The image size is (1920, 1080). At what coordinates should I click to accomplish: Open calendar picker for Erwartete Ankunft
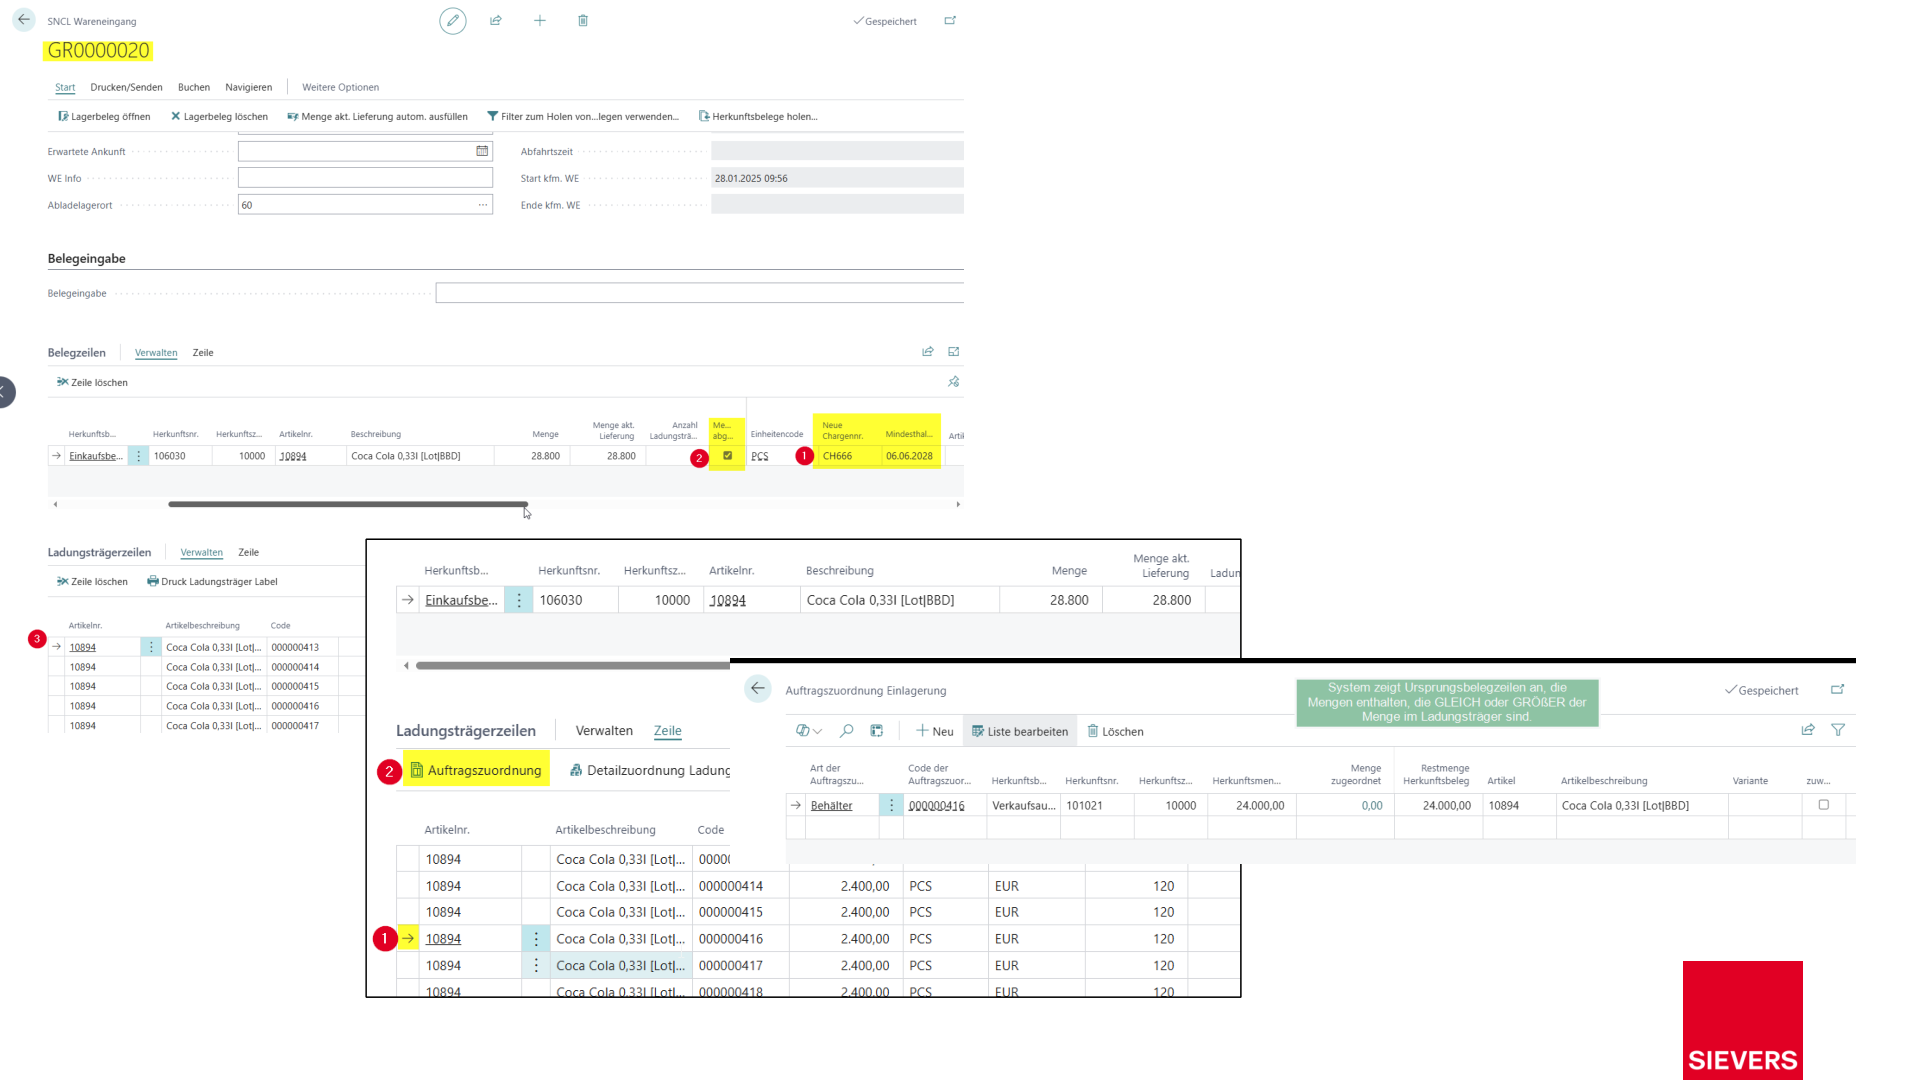(482, 151)
